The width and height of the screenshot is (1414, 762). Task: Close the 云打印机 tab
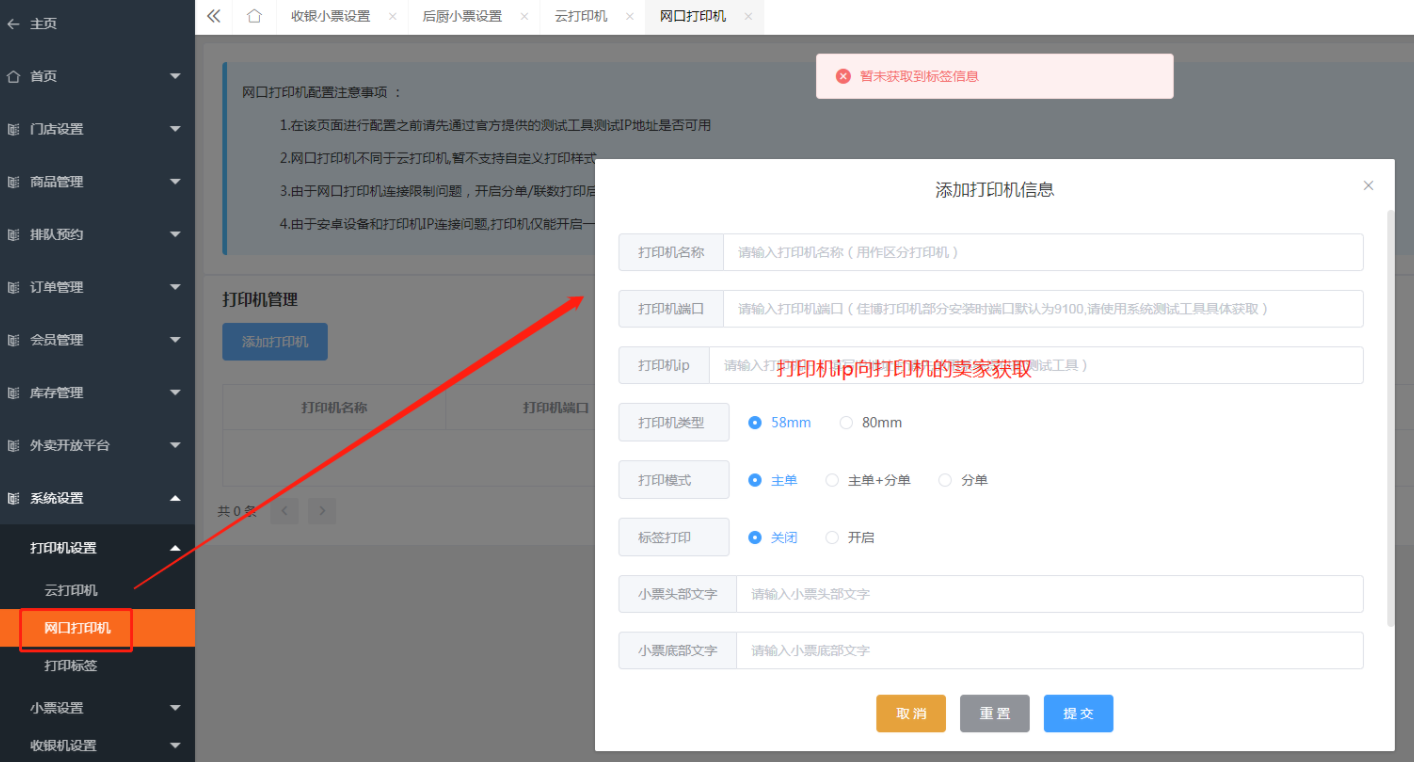629,17
